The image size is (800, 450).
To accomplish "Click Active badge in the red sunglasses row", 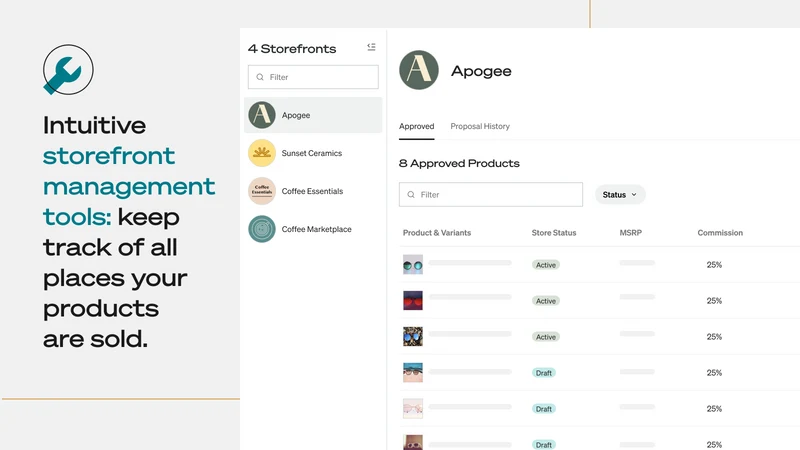I will pyautogui.click(x=545, y=301).
